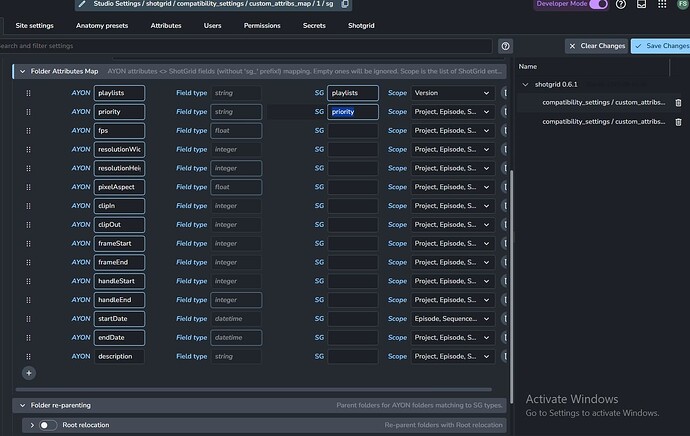Open the Permissions tab

[262, 26]
